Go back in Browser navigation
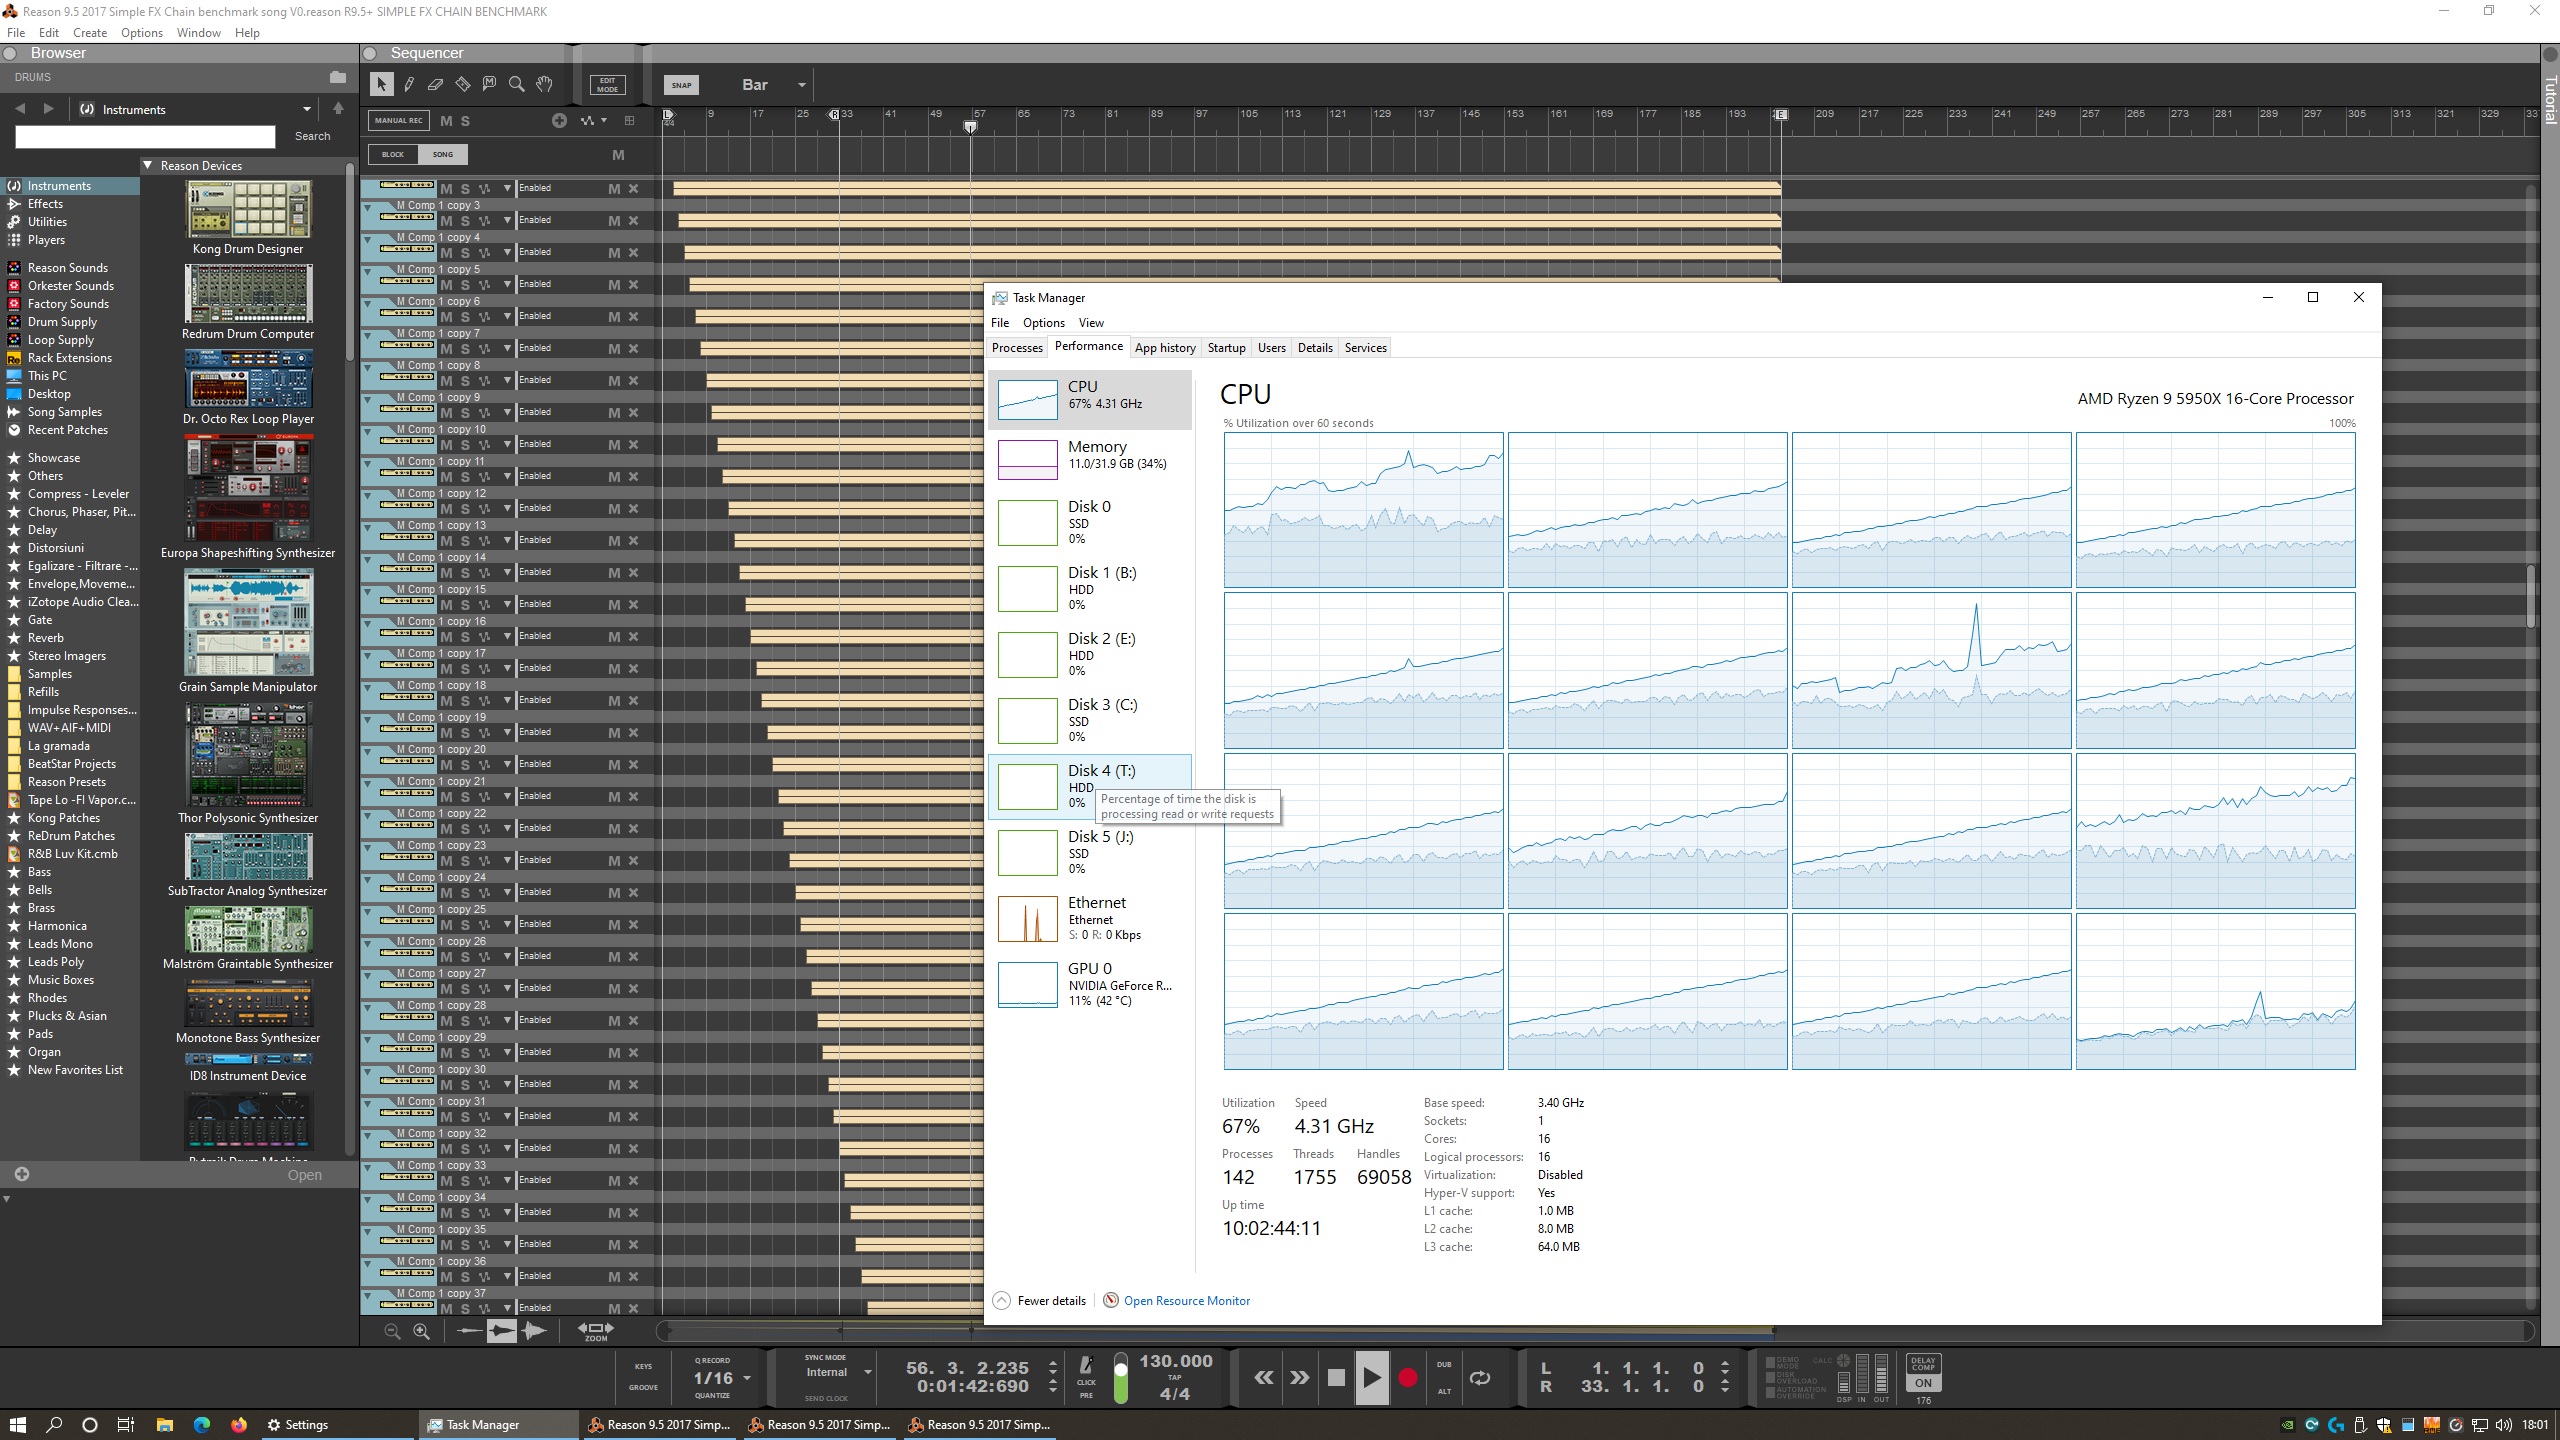The height and width of the screenshot is (1440, 2560). (20, 108)
